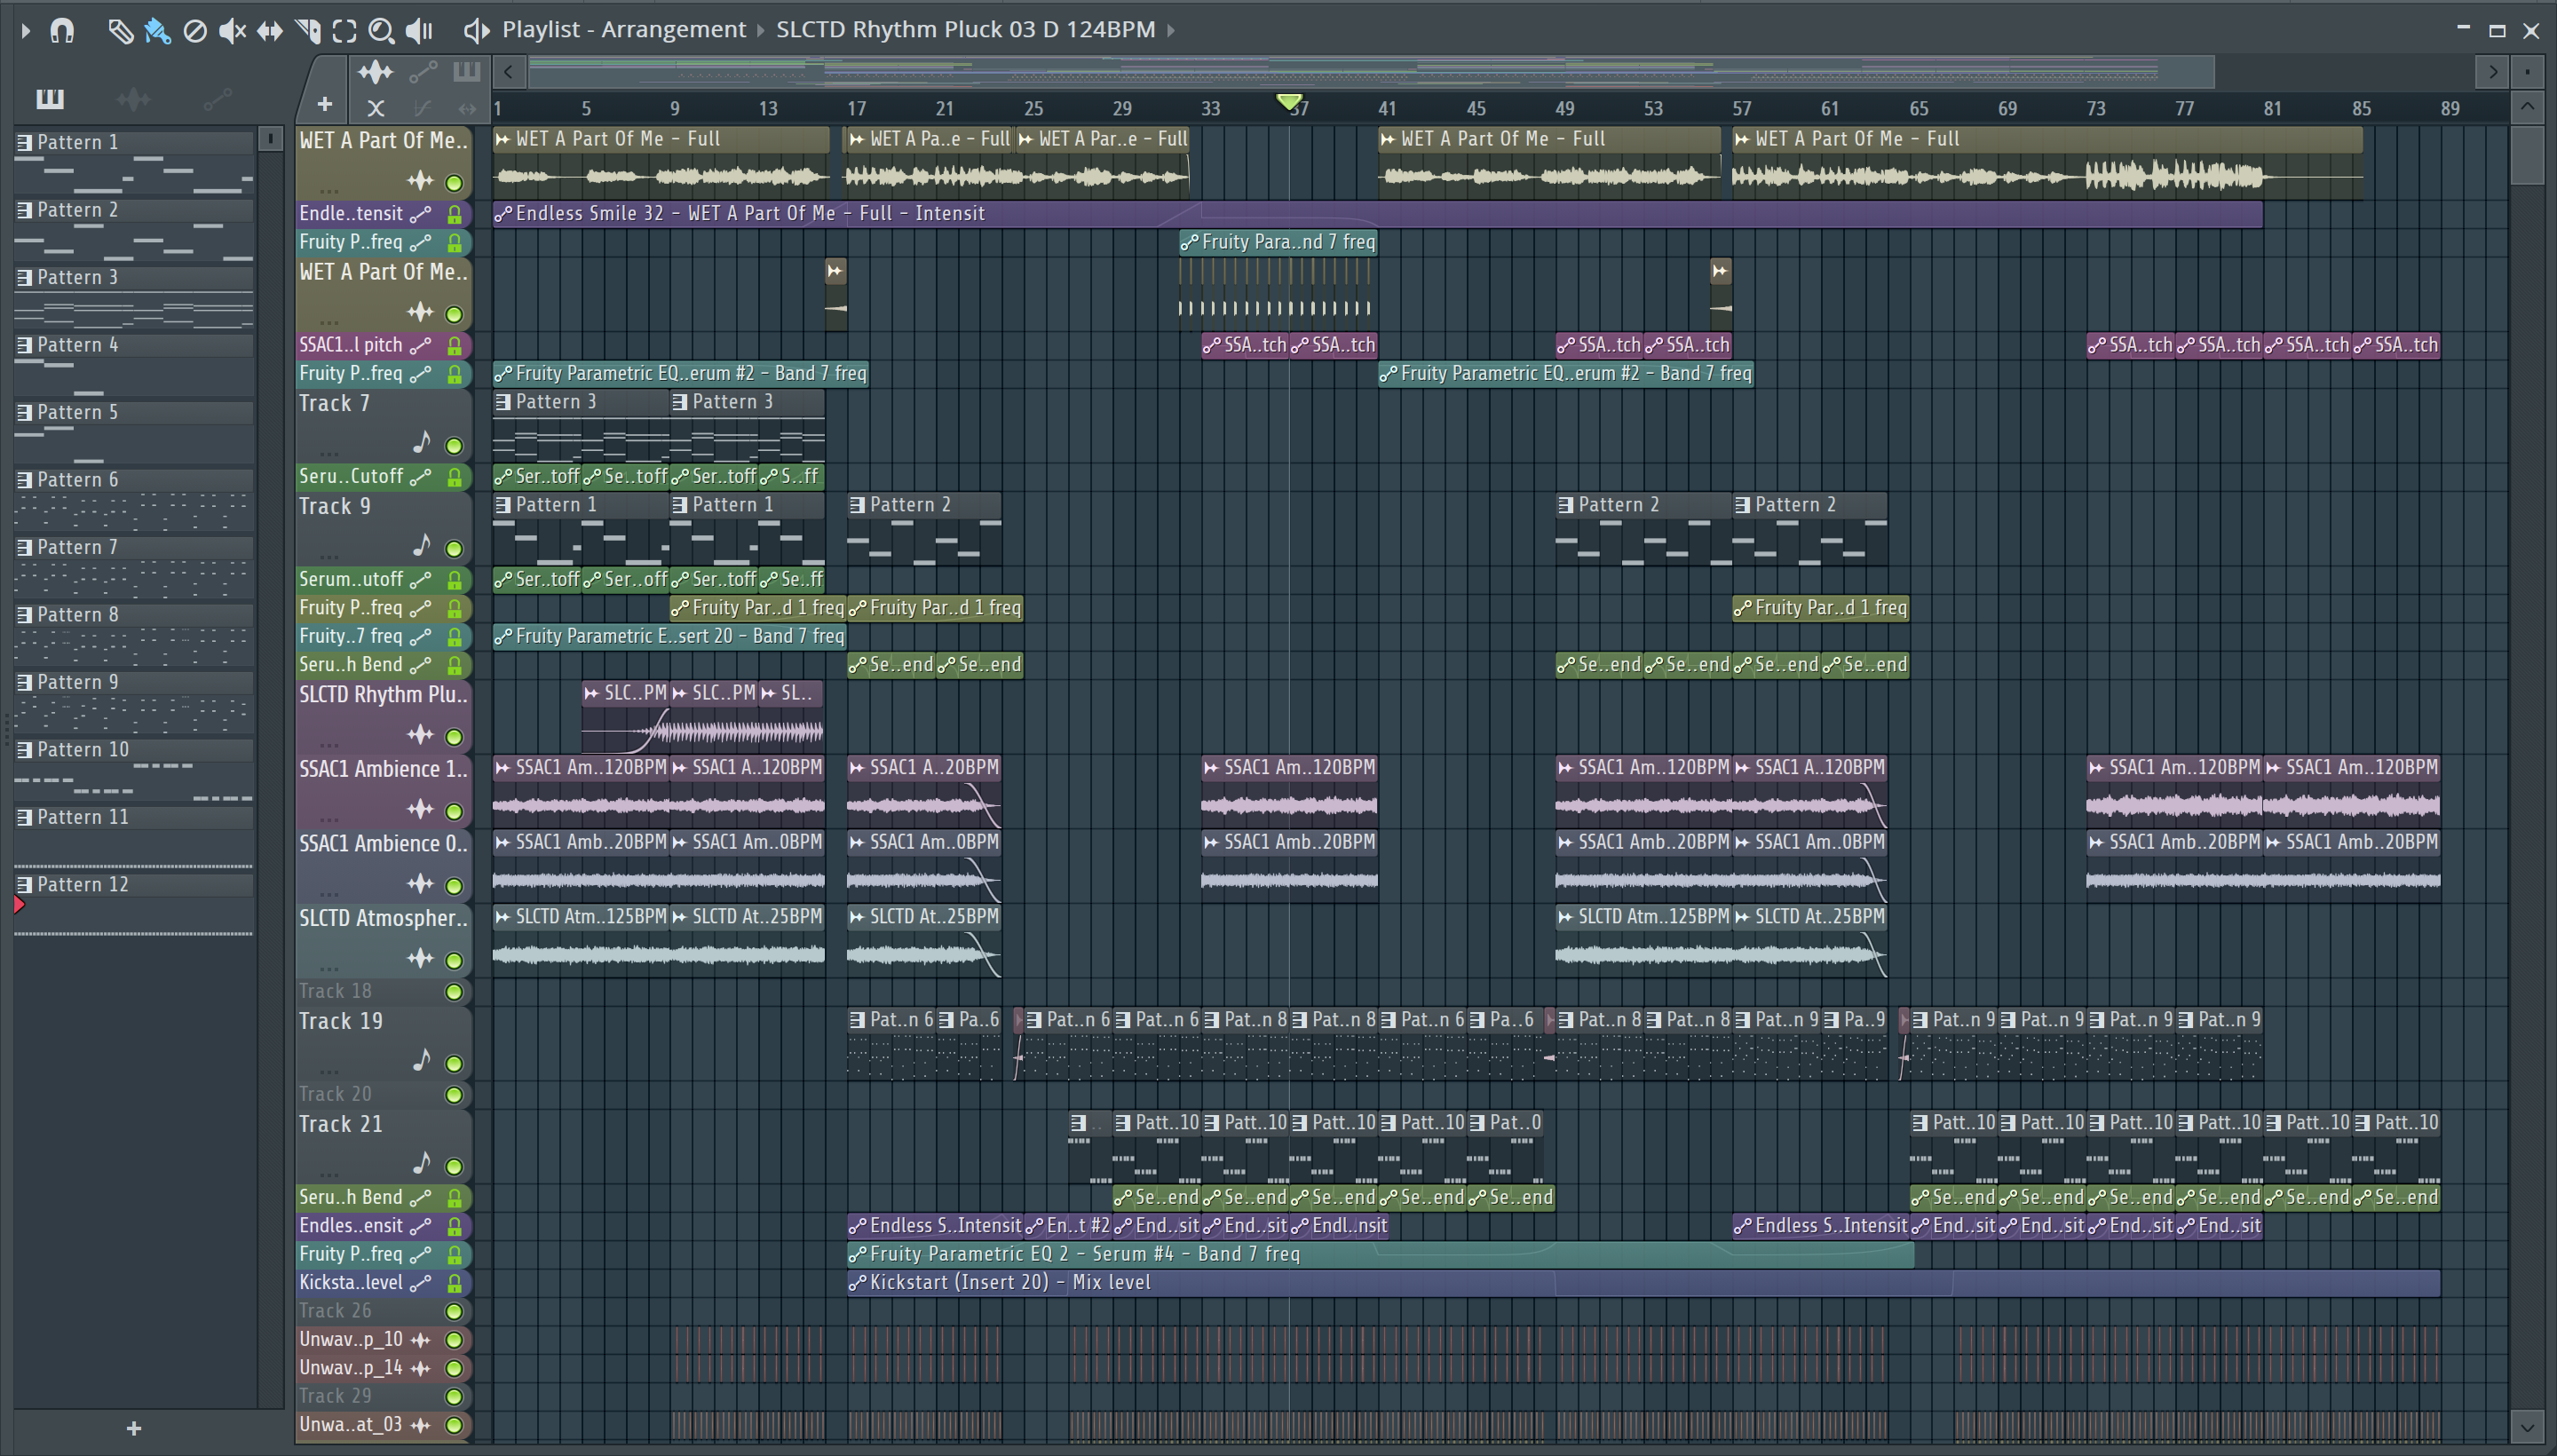Click the vertical scrollbar thumb
The image size is (2557, 1456).
click(2527, 155)
